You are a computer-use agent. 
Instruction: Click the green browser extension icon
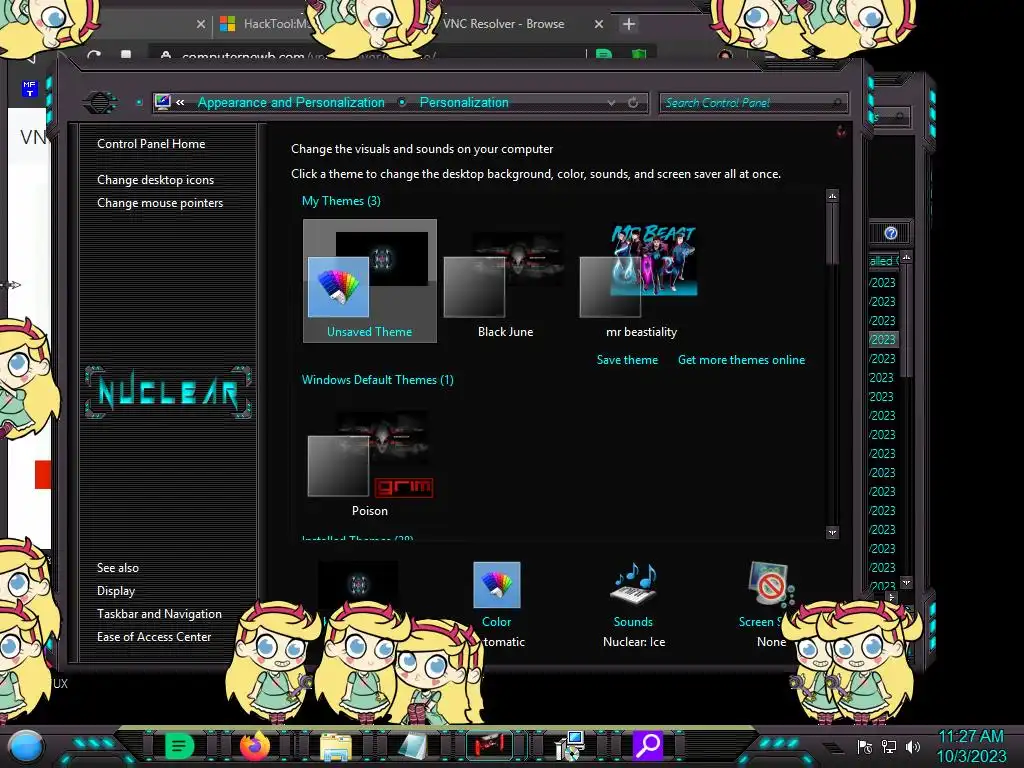[604, 54]
